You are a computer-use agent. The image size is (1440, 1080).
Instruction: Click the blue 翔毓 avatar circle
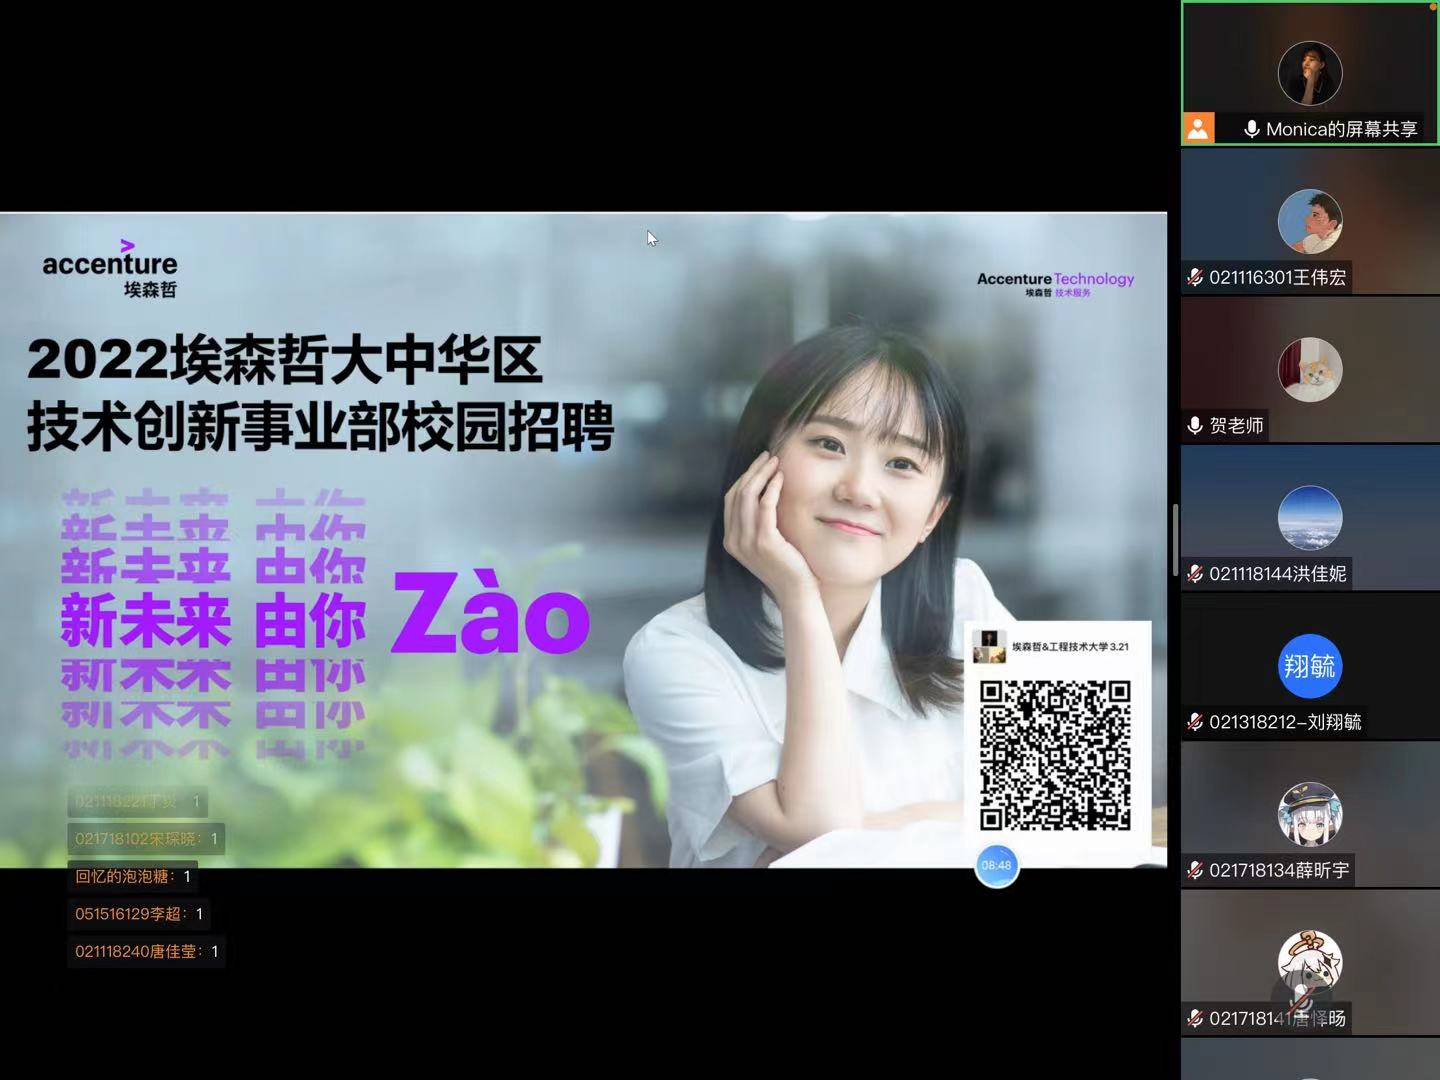1309,666
